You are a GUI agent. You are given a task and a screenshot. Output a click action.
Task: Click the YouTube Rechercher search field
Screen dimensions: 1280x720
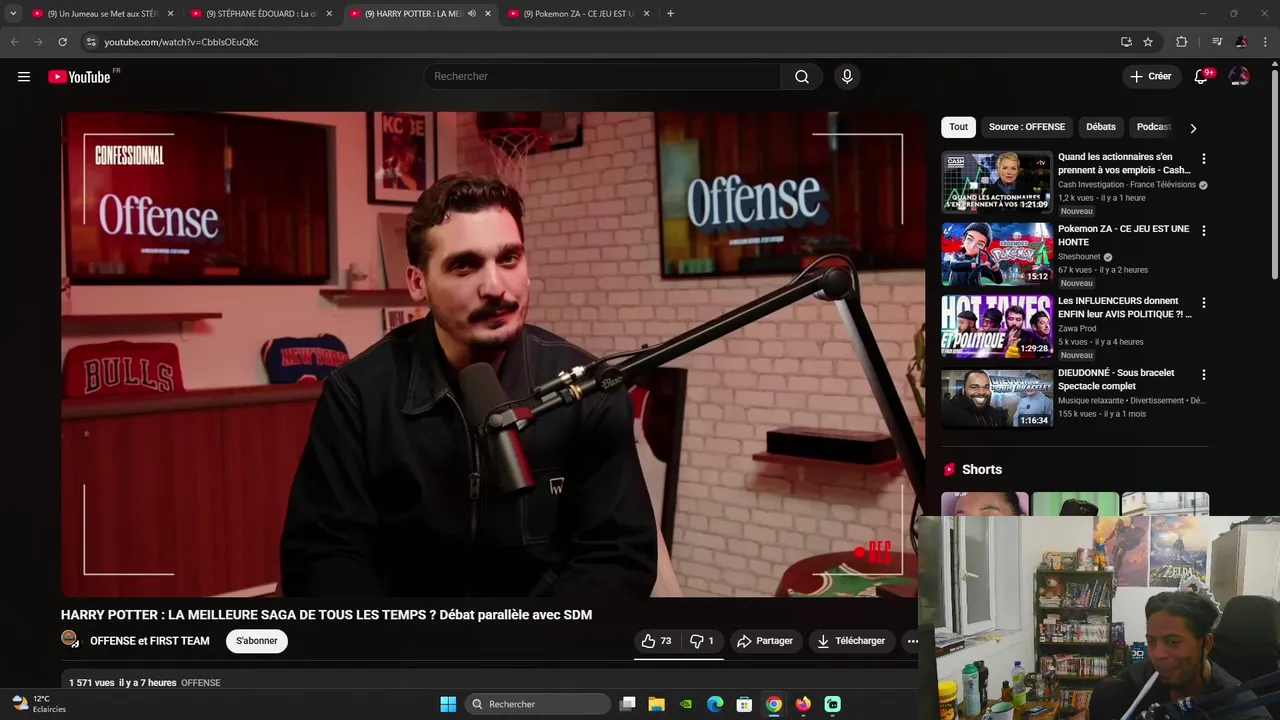click(603, 77)
